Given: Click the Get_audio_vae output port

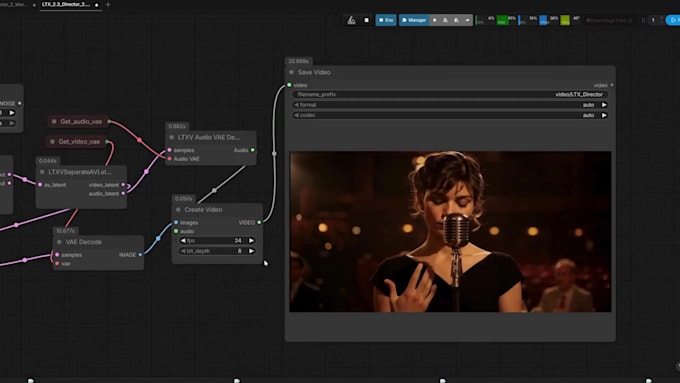Looking at the screenshot, I should pos(109,121).
